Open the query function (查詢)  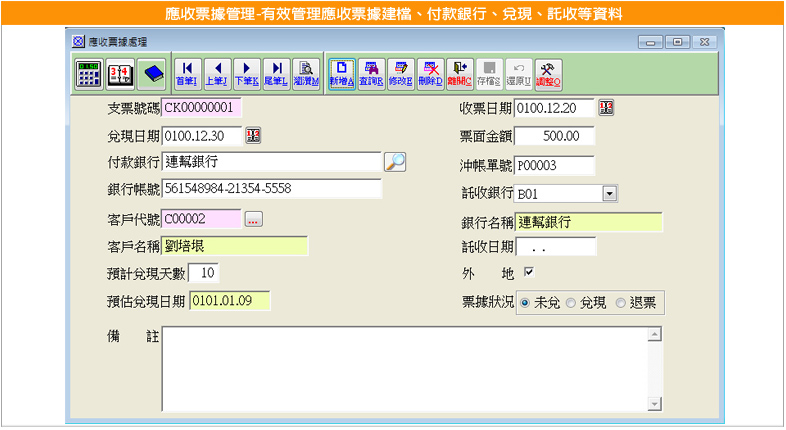pyautogui.click(x=371, y=73)
